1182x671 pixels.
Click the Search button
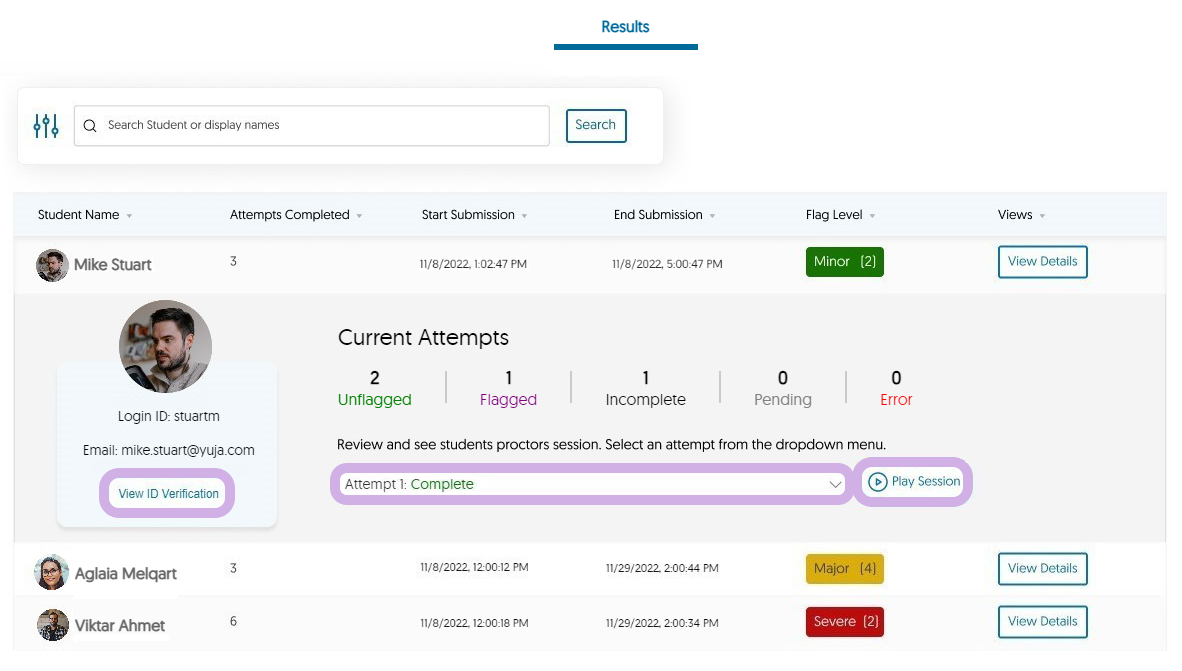(x=596, y=126)
